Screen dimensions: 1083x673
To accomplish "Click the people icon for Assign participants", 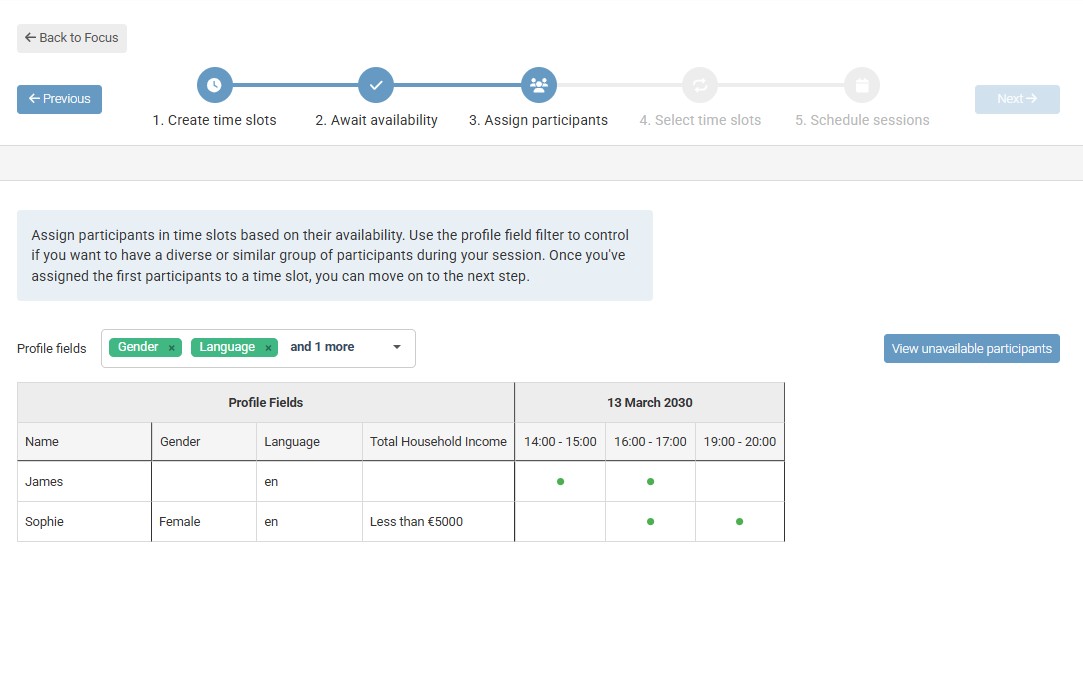I will pos(538,85).
